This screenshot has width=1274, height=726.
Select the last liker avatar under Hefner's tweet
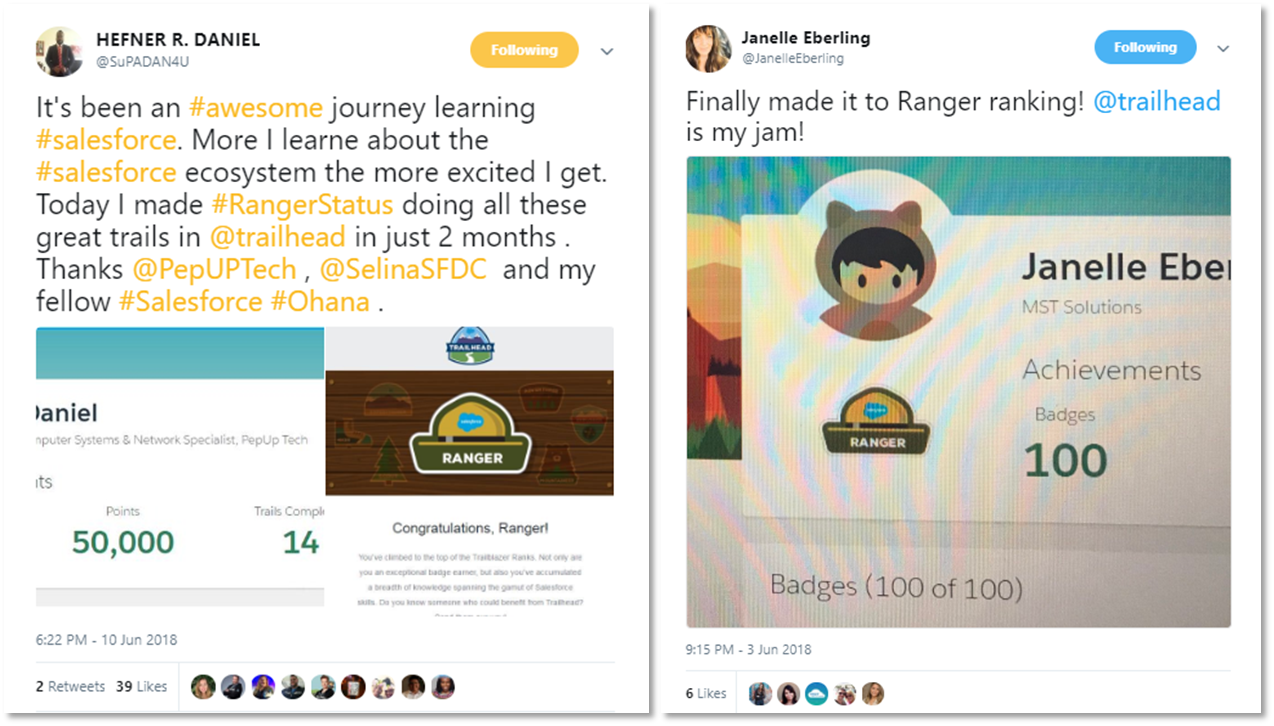[443, 686]
